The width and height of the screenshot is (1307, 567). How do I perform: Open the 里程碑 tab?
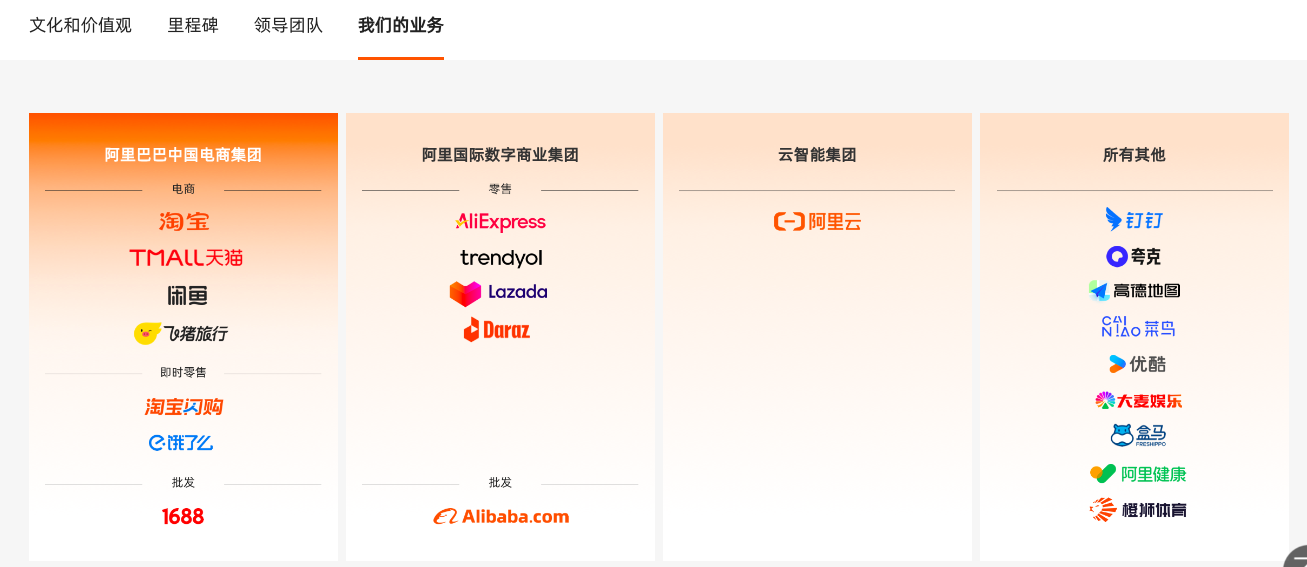click(x=193, y=26)
